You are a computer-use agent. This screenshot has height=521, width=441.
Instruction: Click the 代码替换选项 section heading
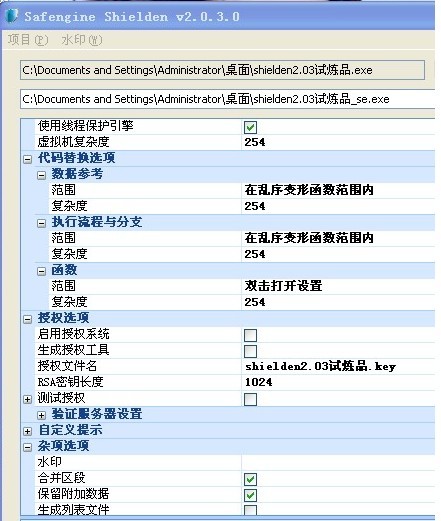point(76,158)
